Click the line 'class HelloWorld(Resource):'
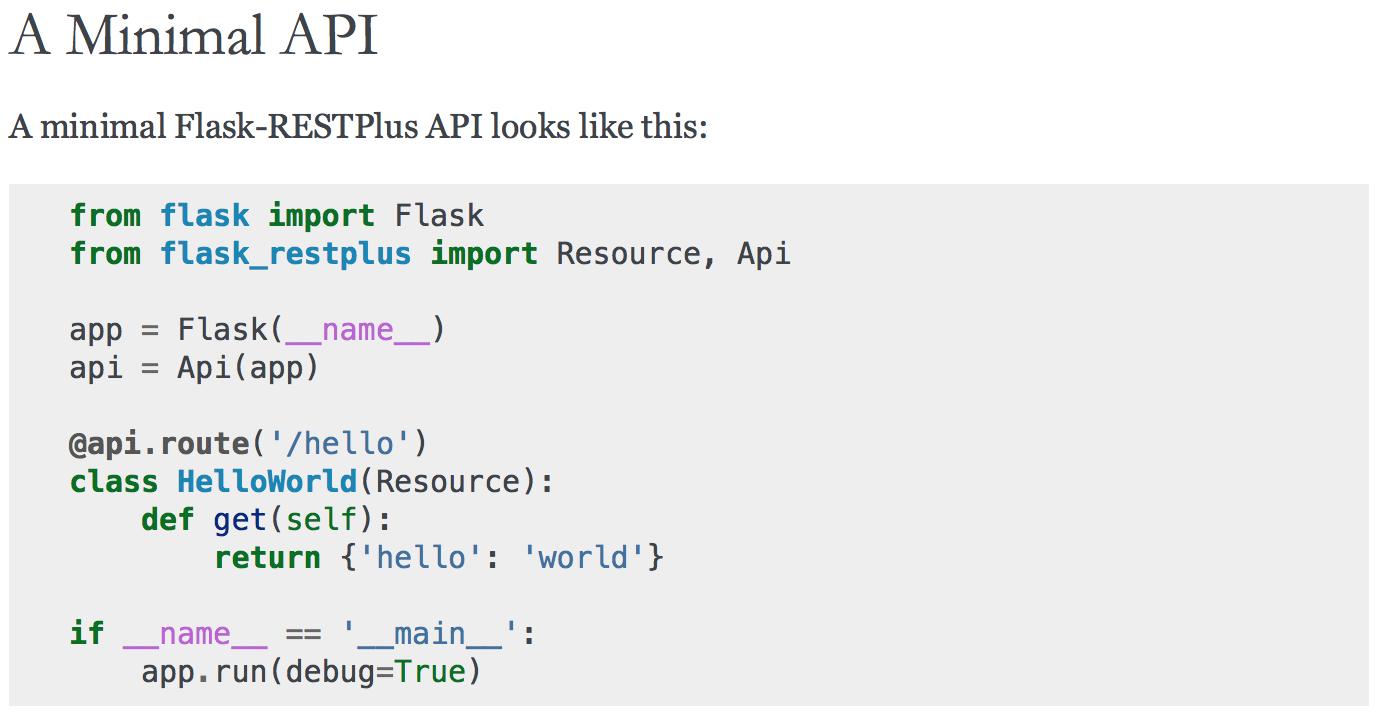1380x716 pixels. point(311,482)
